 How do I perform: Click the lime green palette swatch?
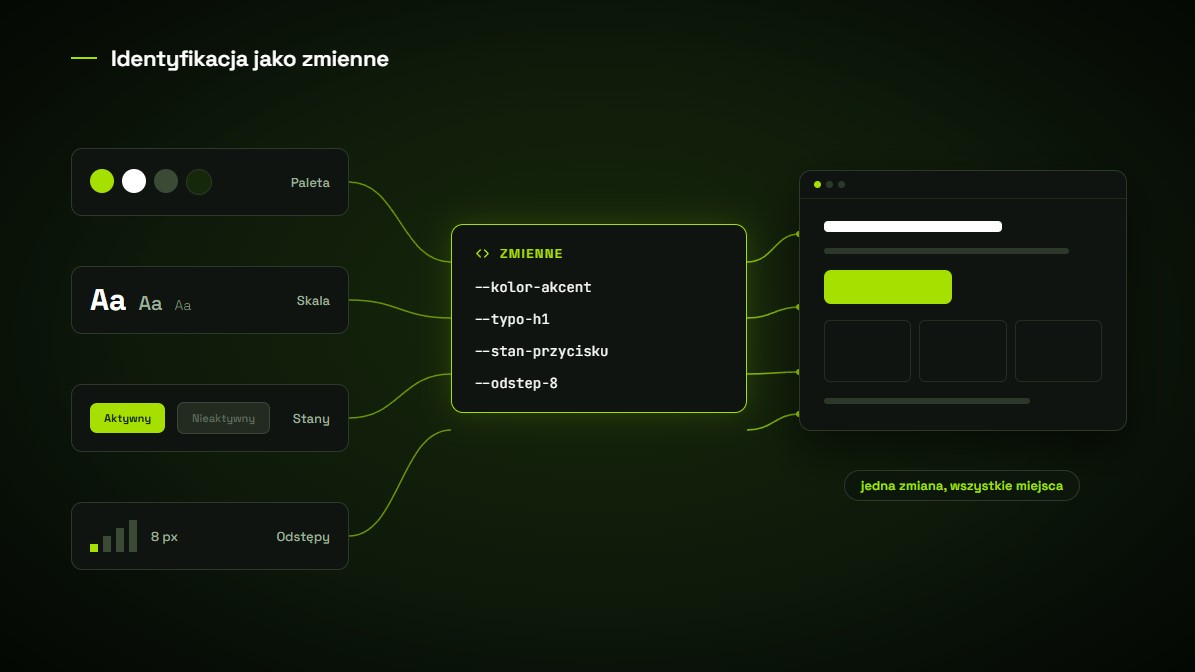pyautogui.click(x=102, y=181)
